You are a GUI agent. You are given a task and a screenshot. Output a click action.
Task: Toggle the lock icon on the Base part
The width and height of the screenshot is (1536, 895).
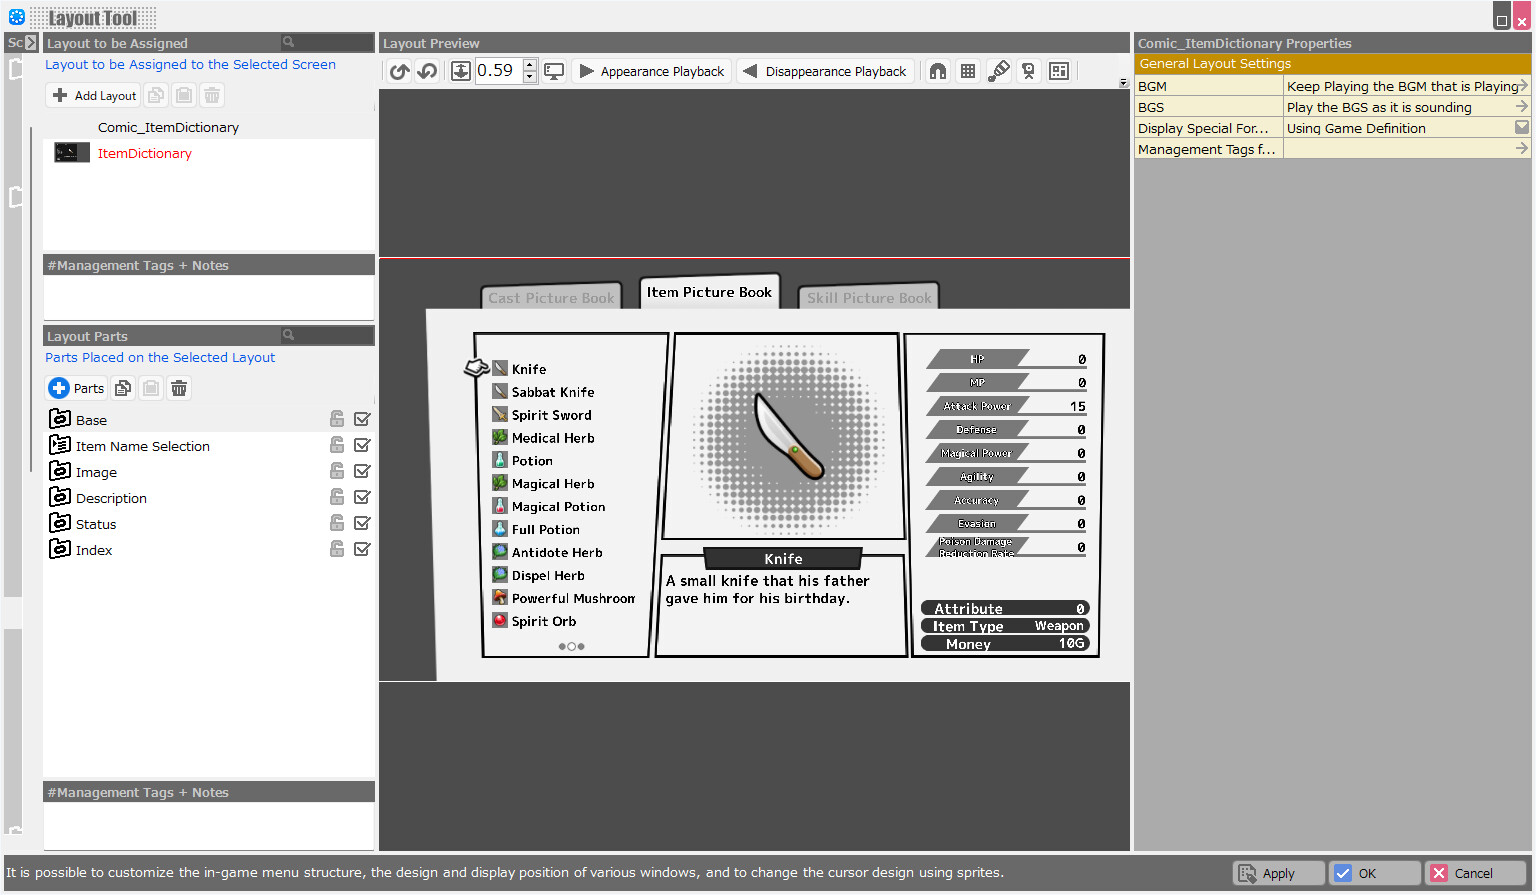pyautogui.click(x=337, y=418)
